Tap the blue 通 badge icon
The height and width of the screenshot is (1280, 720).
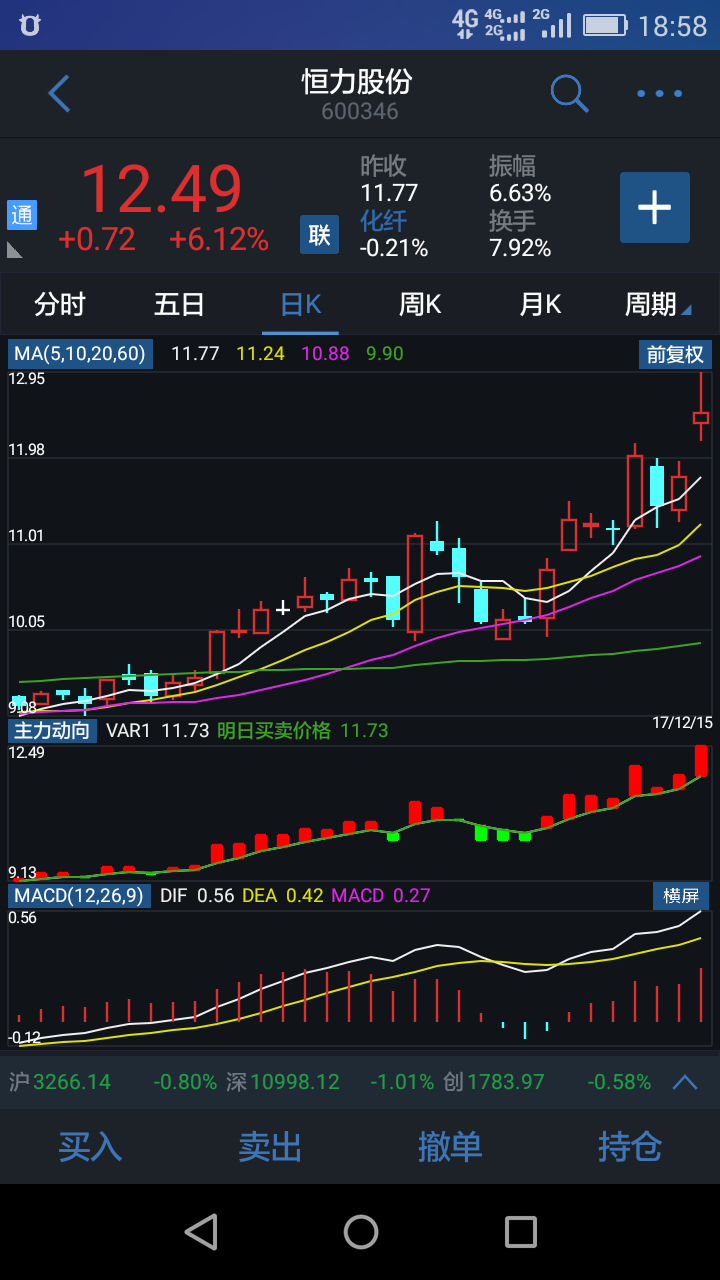pos(22,215)
